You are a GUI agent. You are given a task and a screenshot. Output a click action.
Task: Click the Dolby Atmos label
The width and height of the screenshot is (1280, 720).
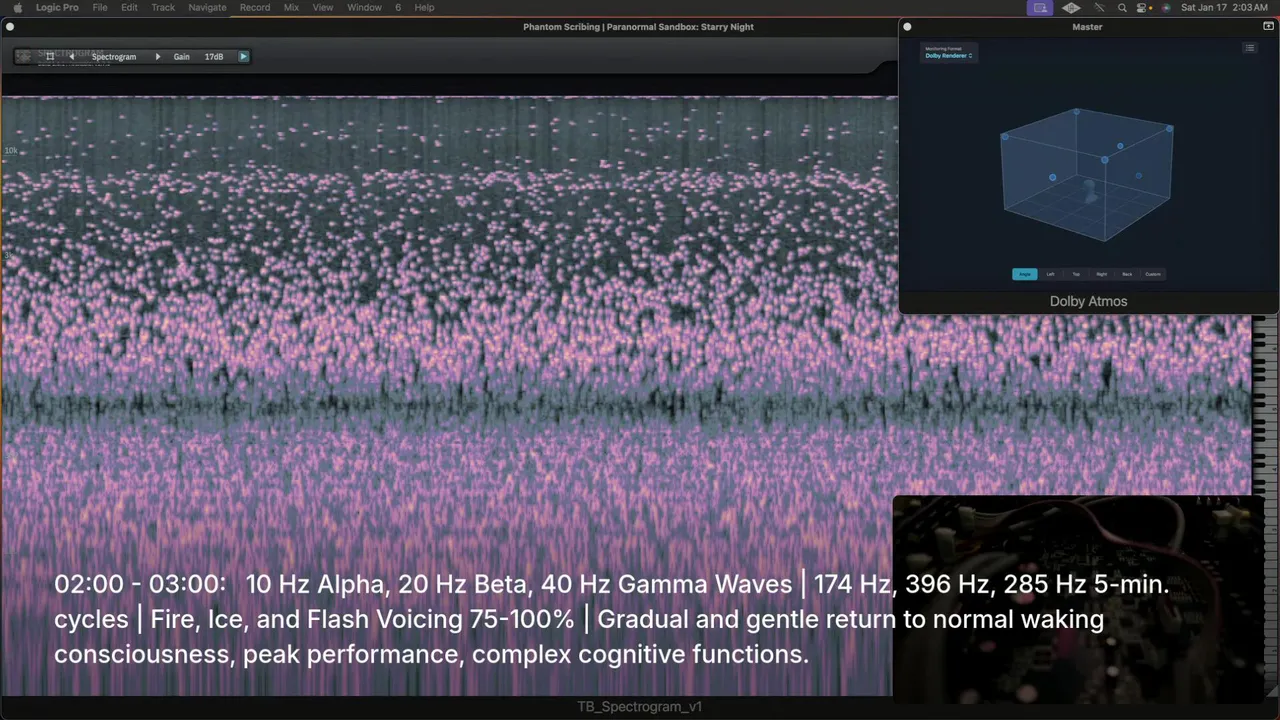(1088, 301)
